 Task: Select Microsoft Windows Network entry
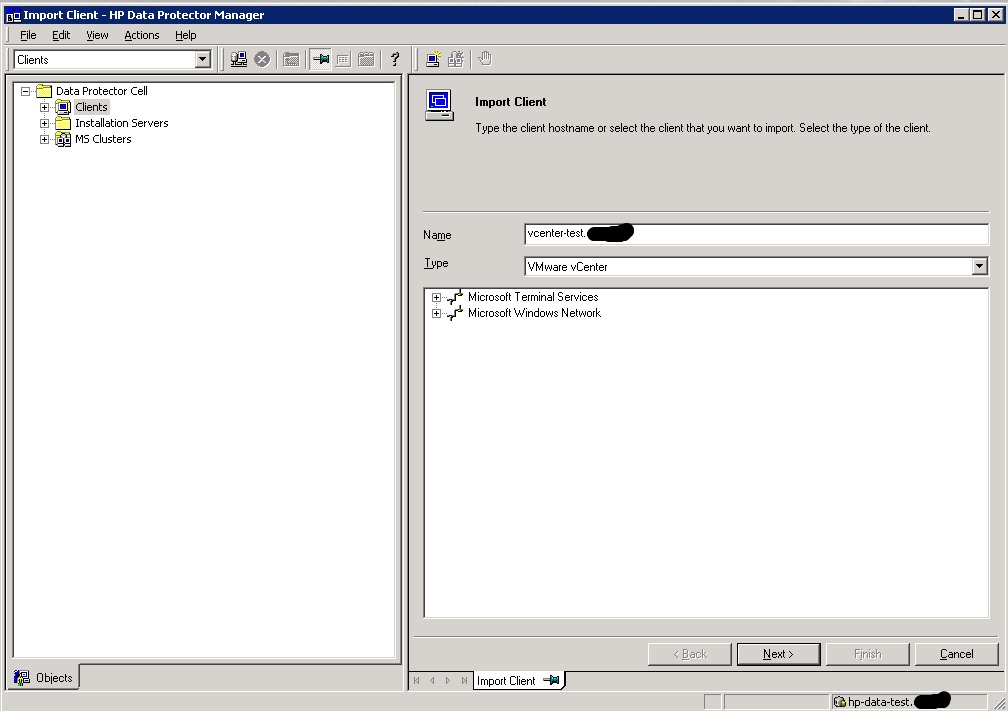534,313
